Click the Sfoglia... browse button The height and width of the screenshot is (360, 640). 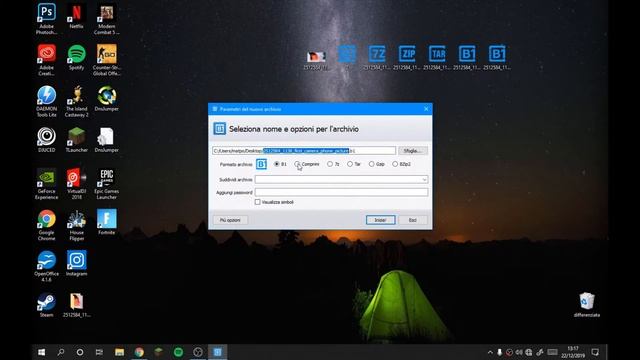pos(413,151)
